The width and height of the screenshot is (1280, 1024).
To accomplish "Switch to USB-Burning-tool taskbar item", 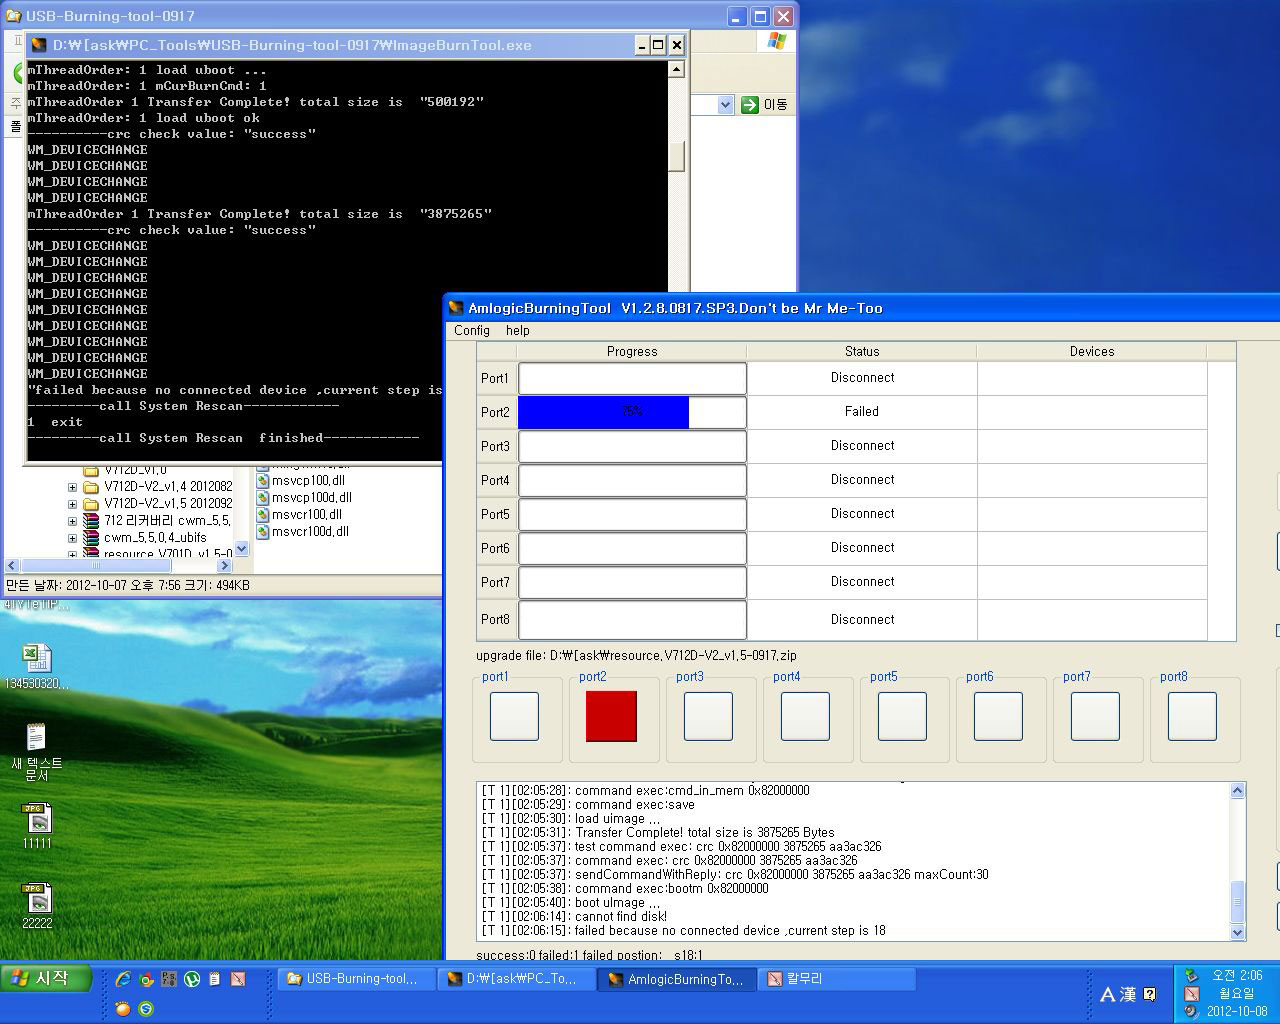I will click(356, 979).
